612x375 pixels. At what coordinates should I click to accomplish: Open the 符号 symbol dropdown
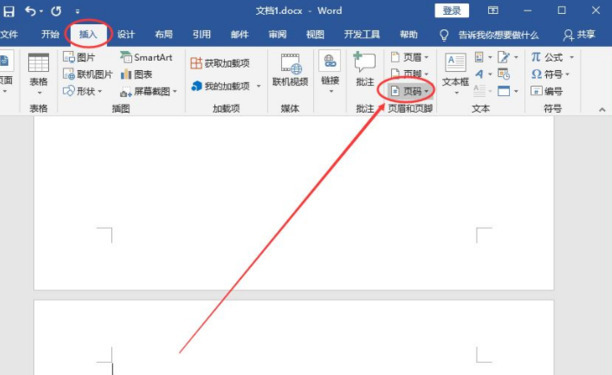[x=550, y=74]
